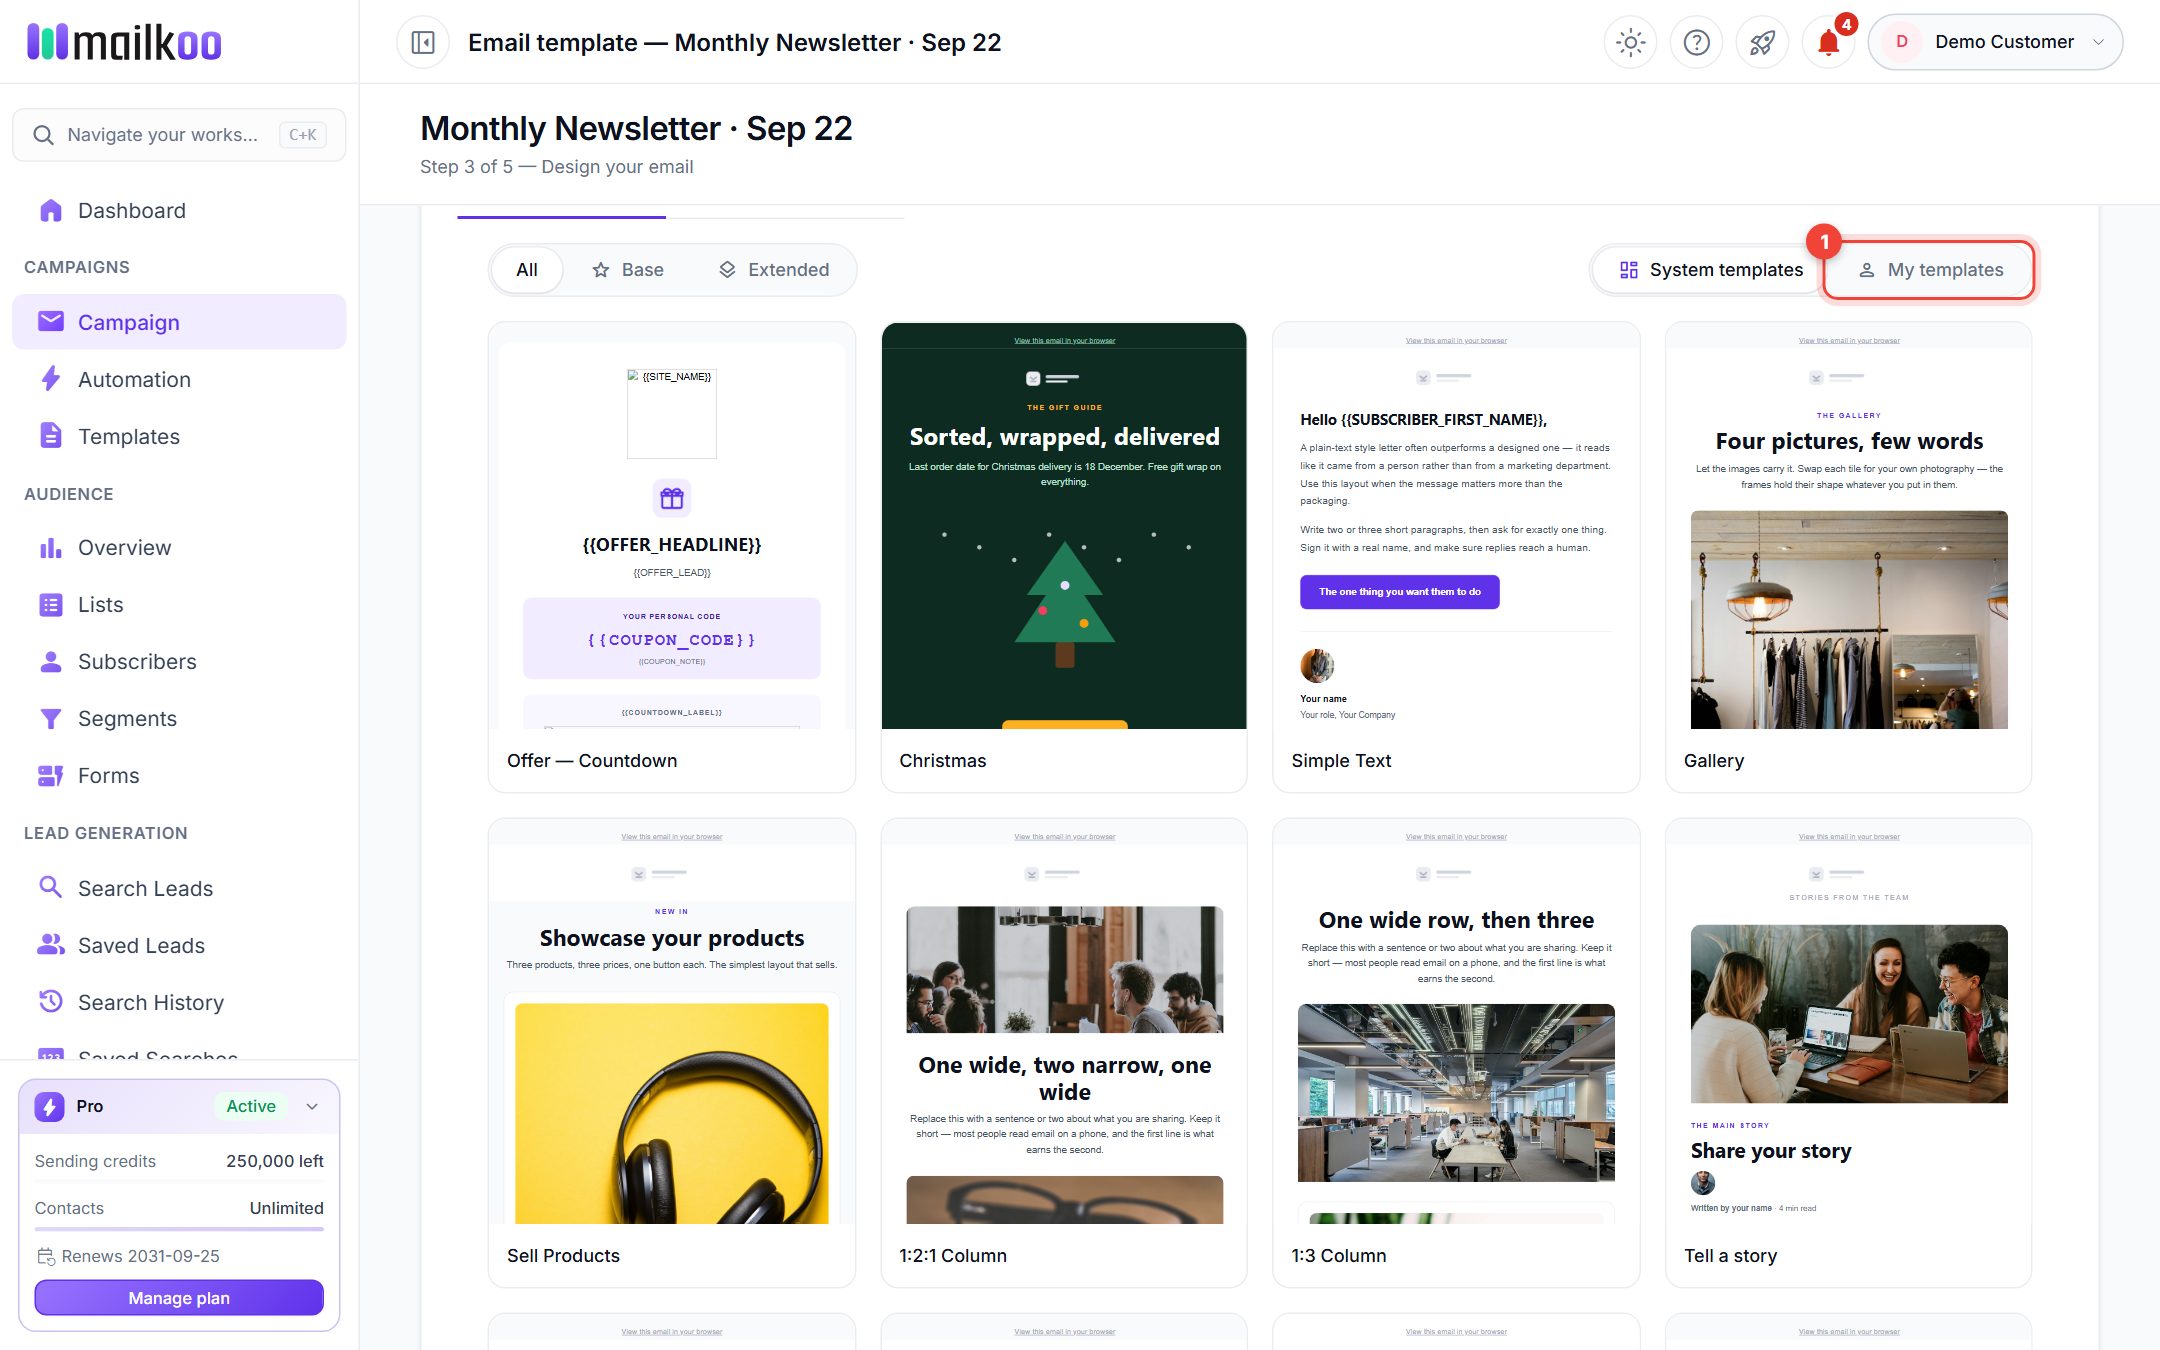Open Search Leads page
Screen dimensions: 2160x1350
179,888
